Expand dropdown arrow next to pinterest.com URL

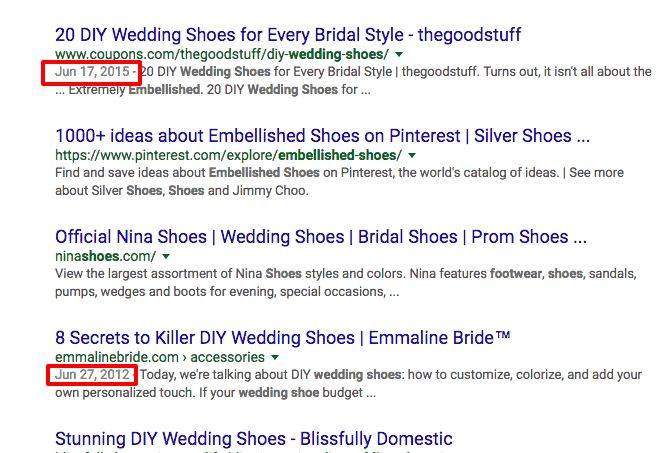[x=412, y=156]
